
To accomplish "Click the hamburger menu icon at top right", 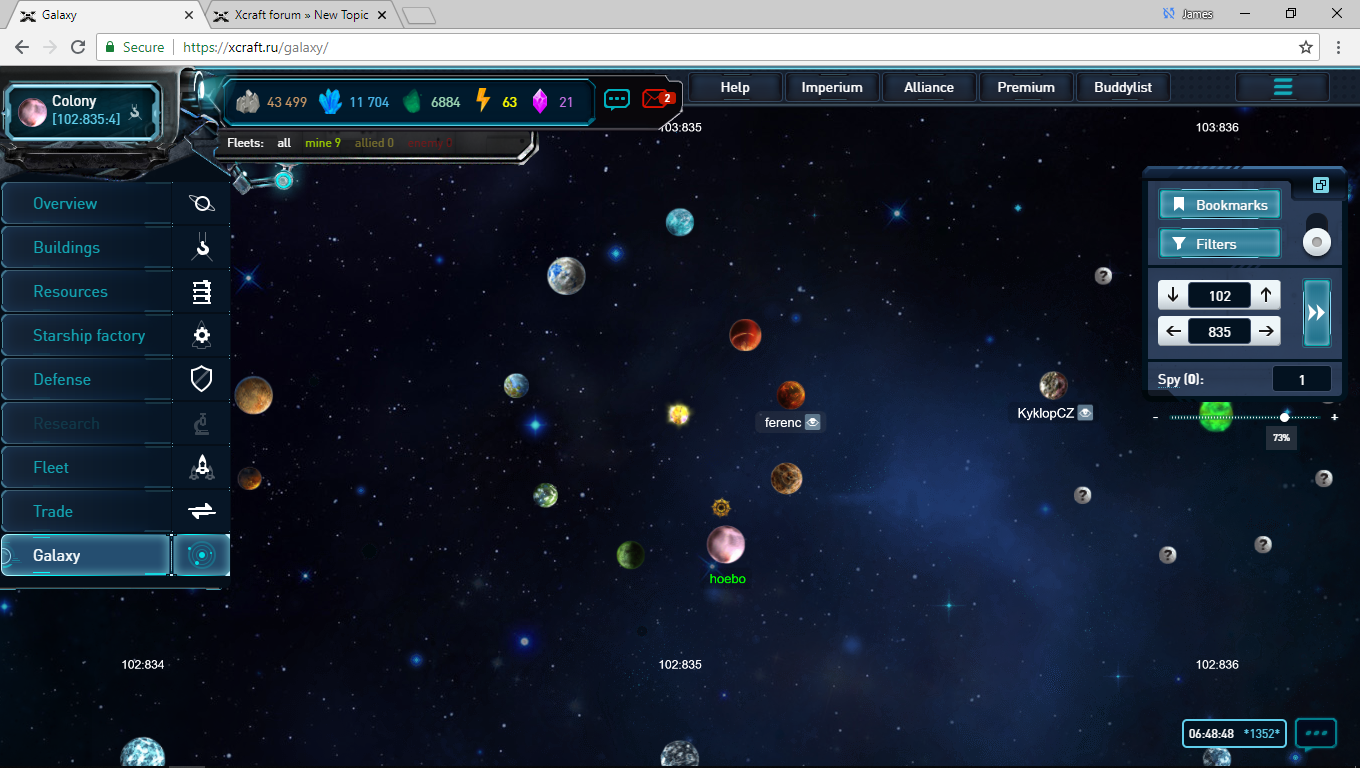I will click(x=1282, y=87).
